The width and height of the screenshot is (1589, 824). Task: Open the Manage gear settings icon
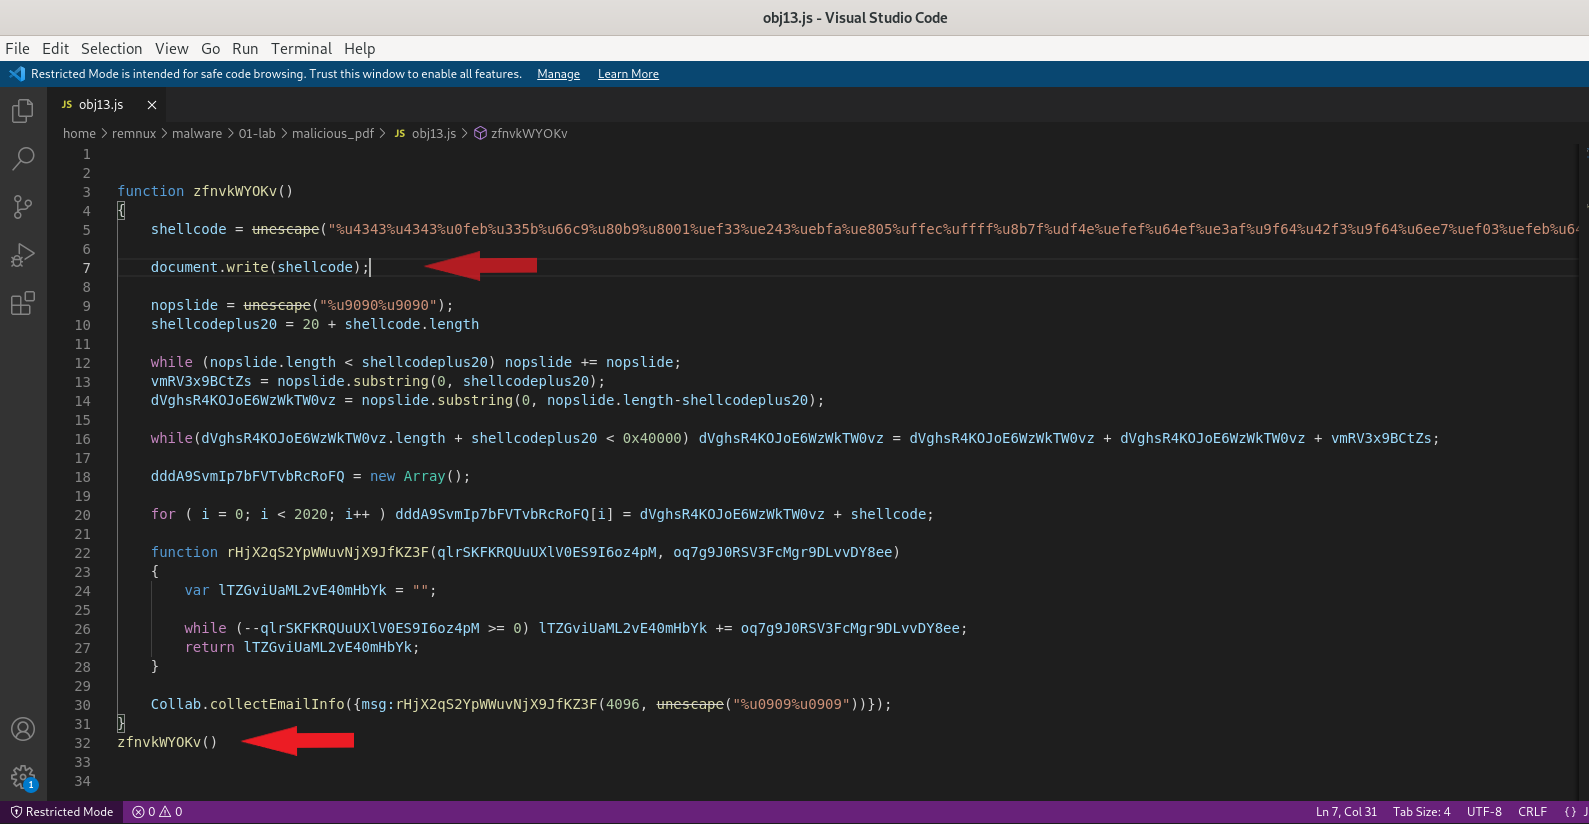pyautogui.click(x=23, y=777)
